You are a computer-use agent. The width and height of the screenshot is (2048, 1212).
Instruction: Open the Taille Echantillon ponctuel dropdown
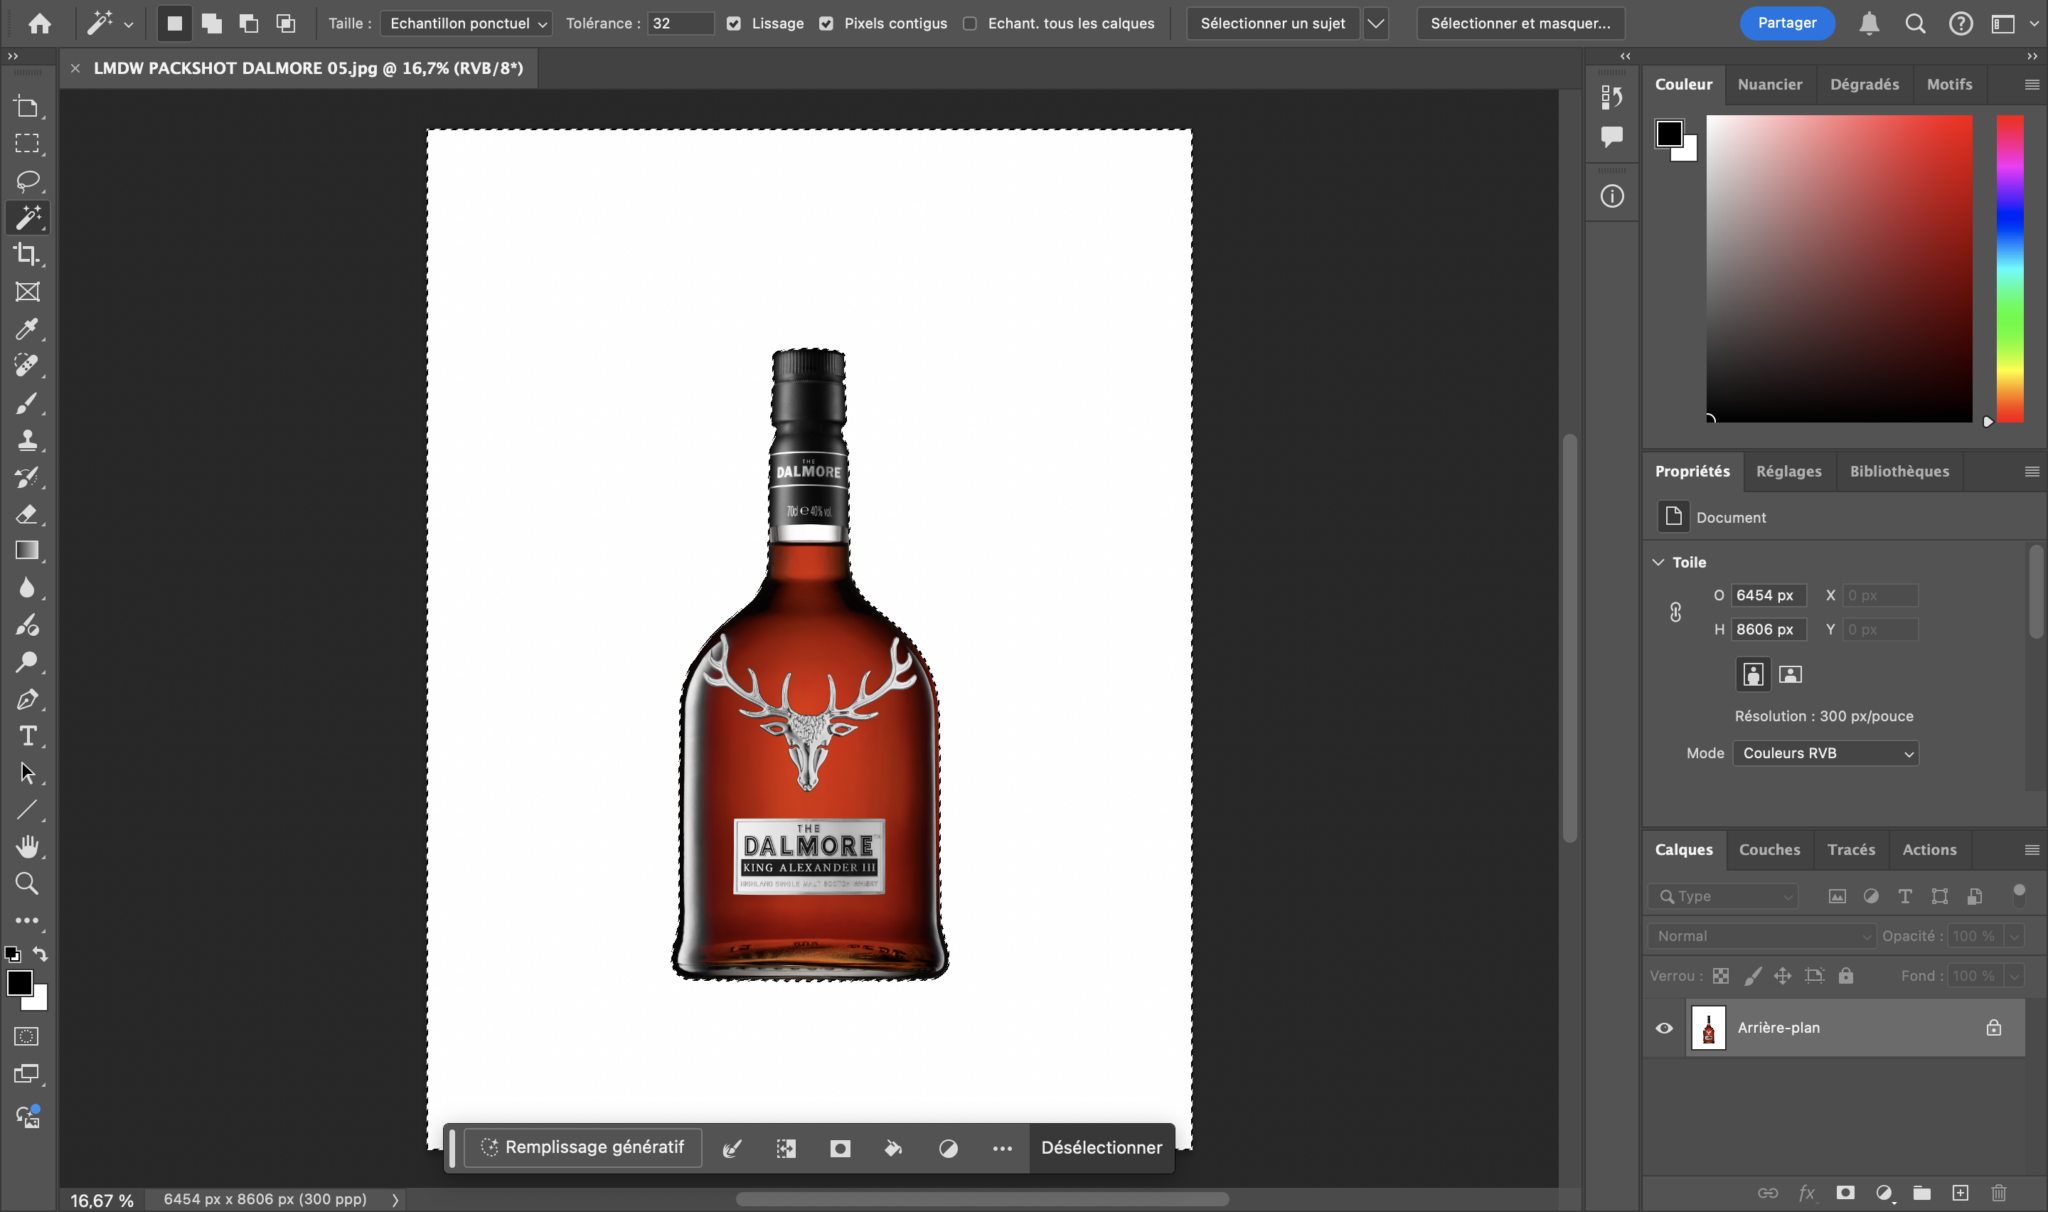click(x=467, y=23)
